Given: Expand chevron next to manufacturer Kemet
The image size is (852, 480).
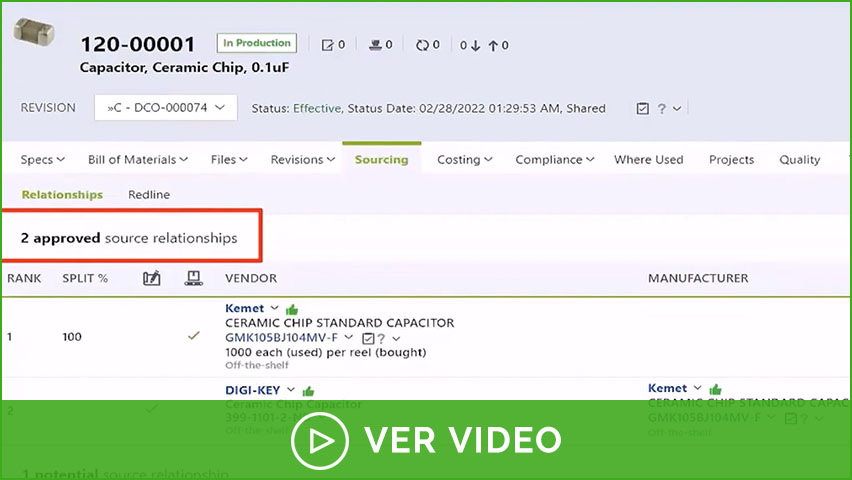Looking at the screenshot, I should click(698, 388).
